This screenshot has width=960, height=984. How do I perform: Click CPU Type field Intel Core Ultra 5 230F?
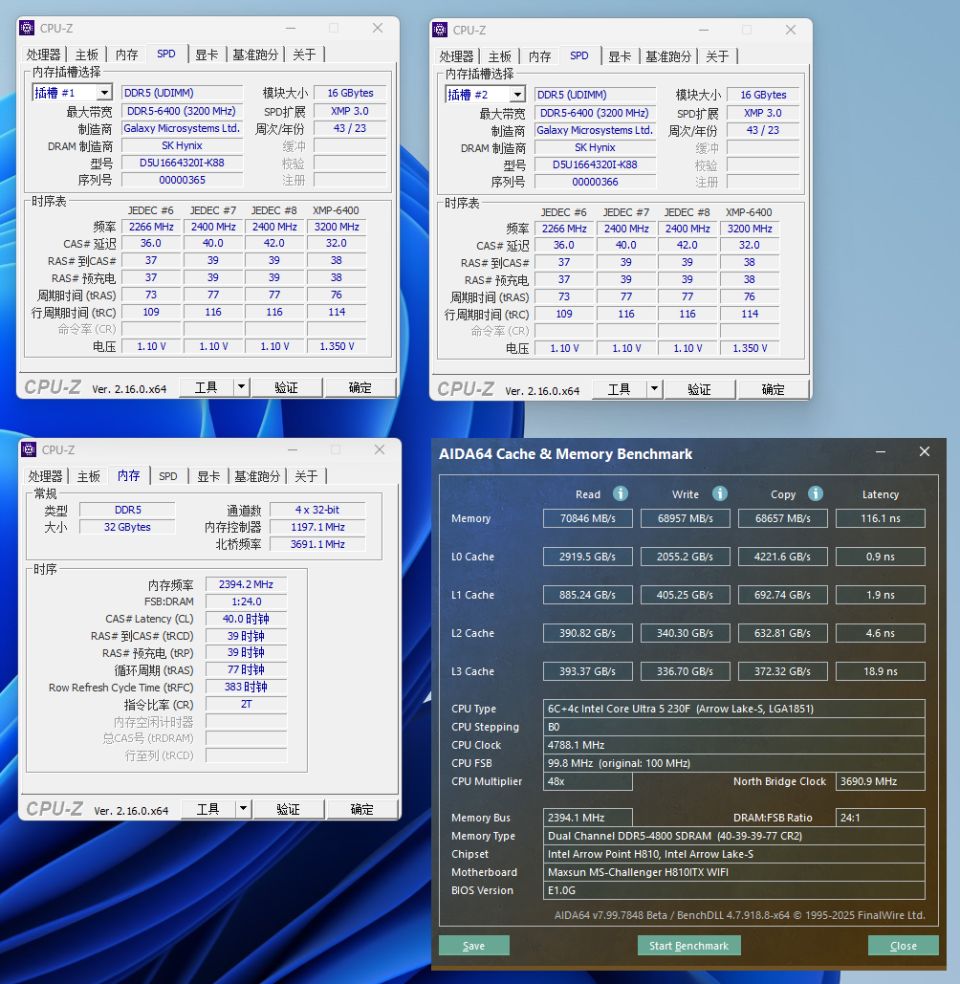click(x=733, y=709)
